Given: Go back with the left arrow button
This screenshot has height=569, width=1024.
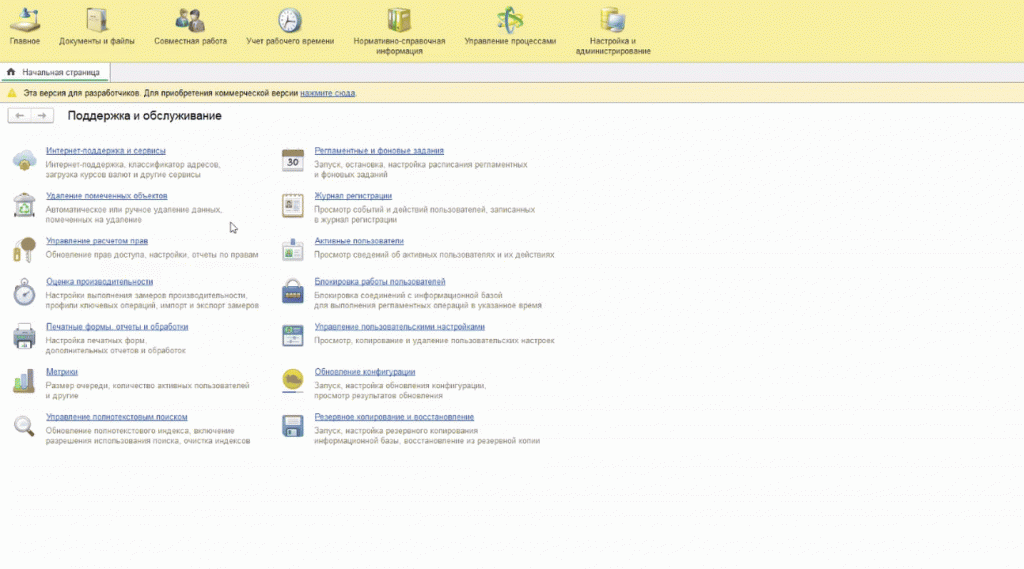Looking at the screenshot, I should click(20, 116).
